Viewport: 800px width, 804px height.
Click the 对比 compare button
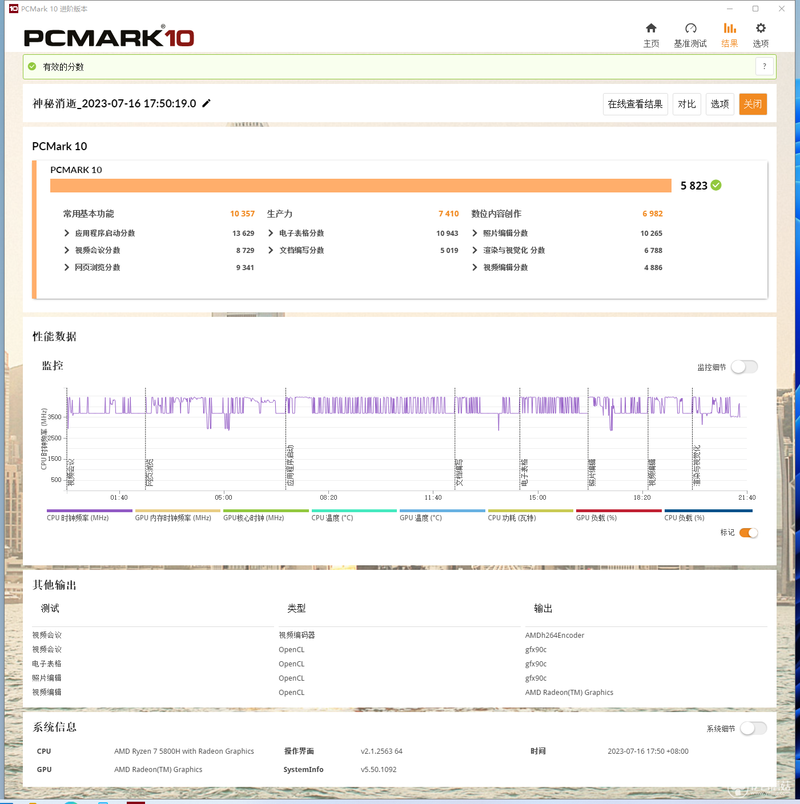tap(686, 104)
